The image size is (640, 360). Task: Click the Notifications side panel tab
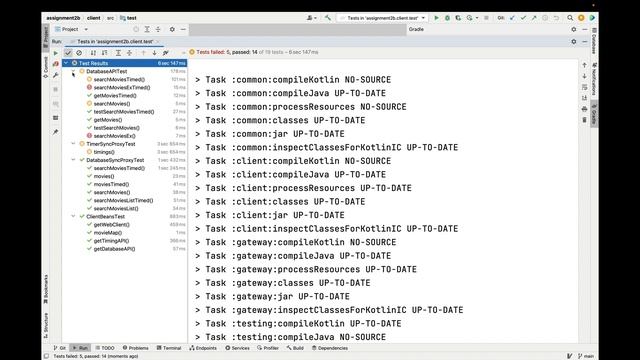pos(594,79)
